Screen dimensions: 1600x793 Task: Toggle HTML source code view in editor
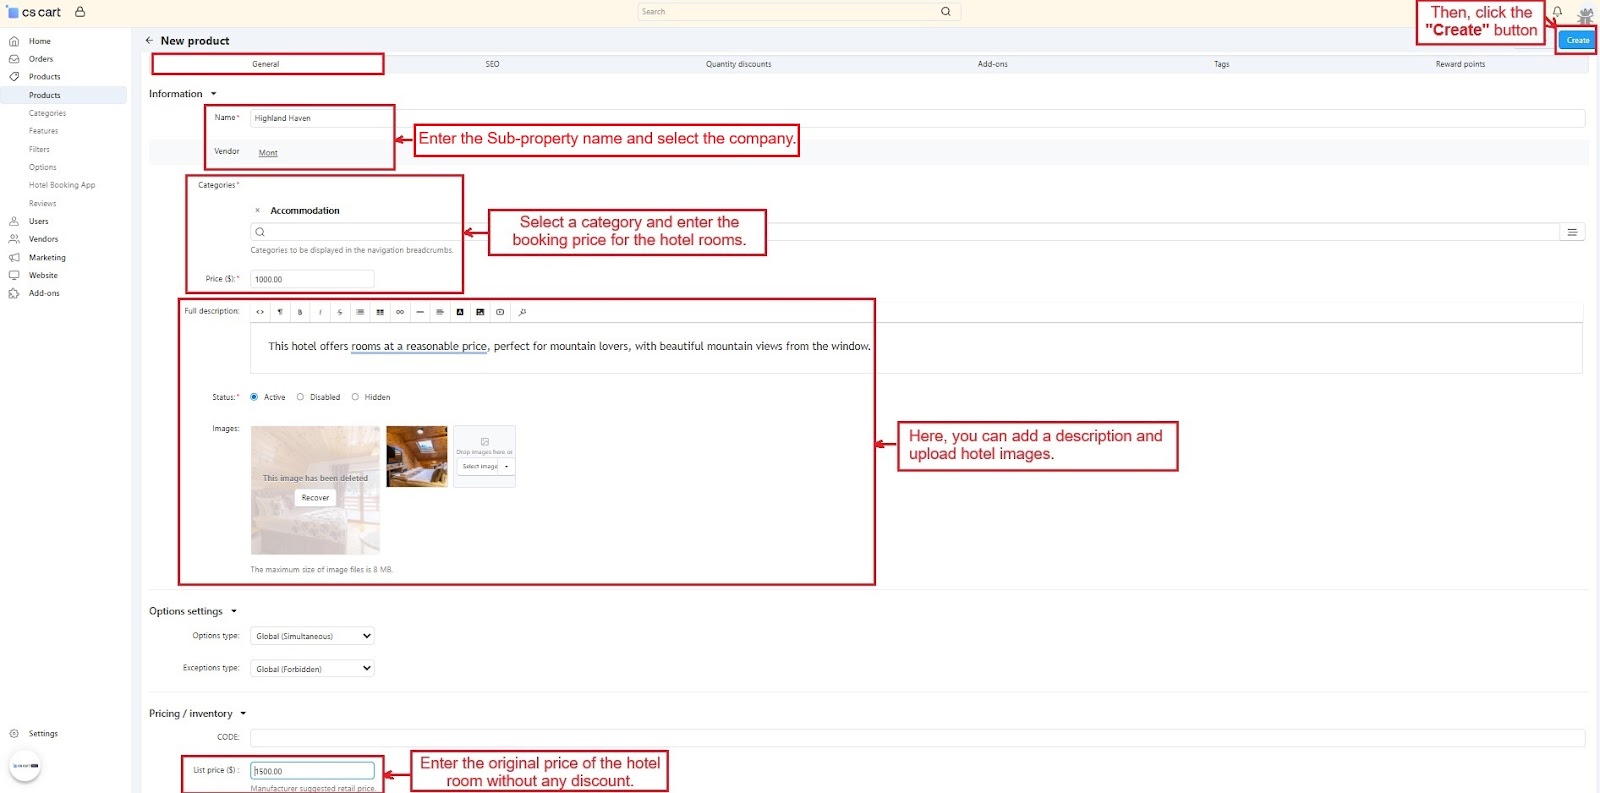pos(260,312)
